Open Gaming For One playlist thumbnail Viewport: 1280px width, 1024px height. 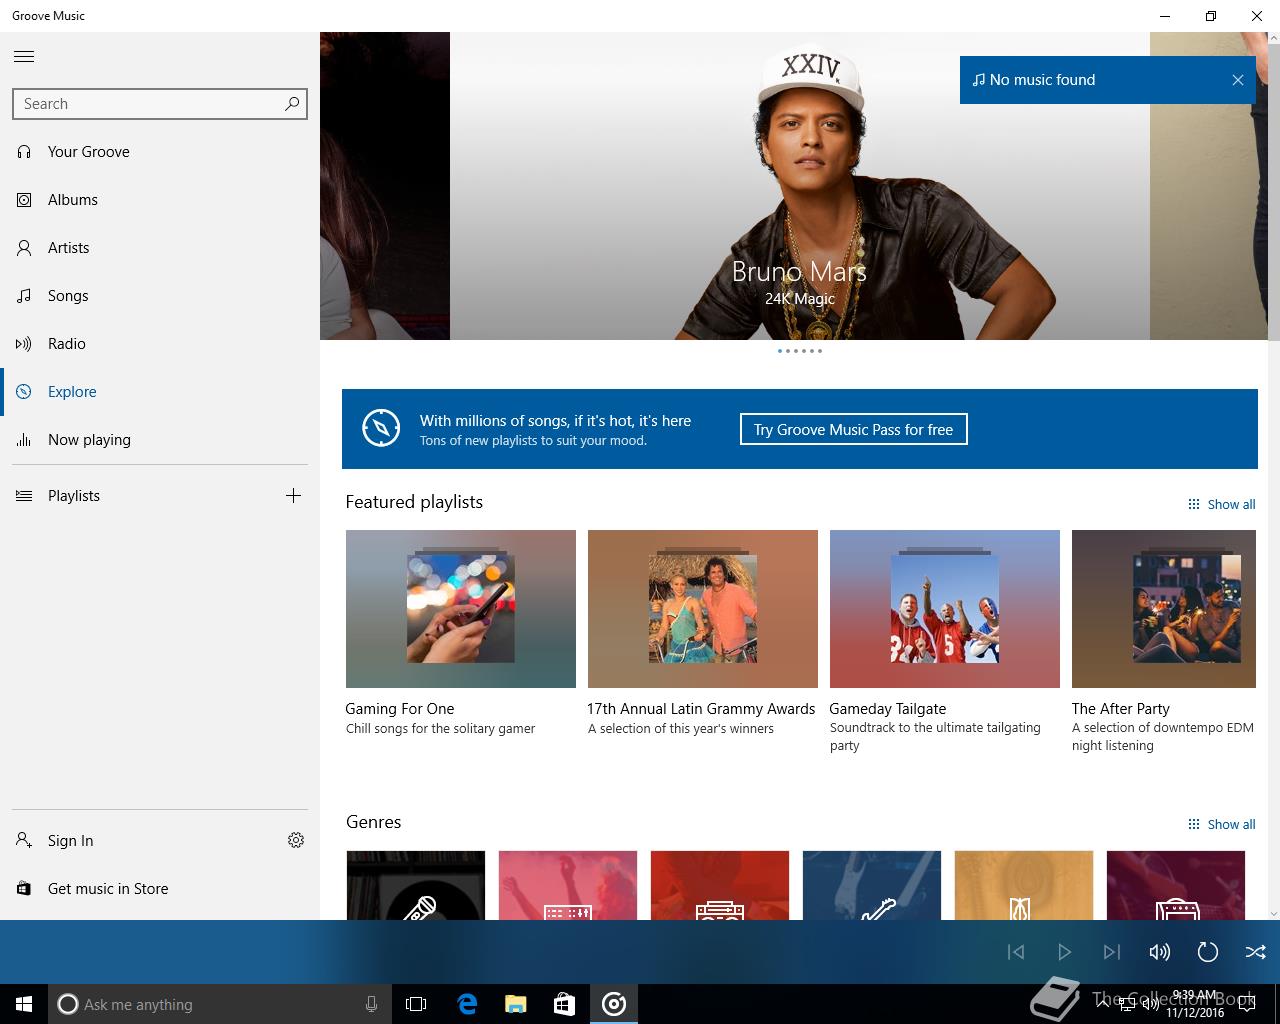pos(461,609)
